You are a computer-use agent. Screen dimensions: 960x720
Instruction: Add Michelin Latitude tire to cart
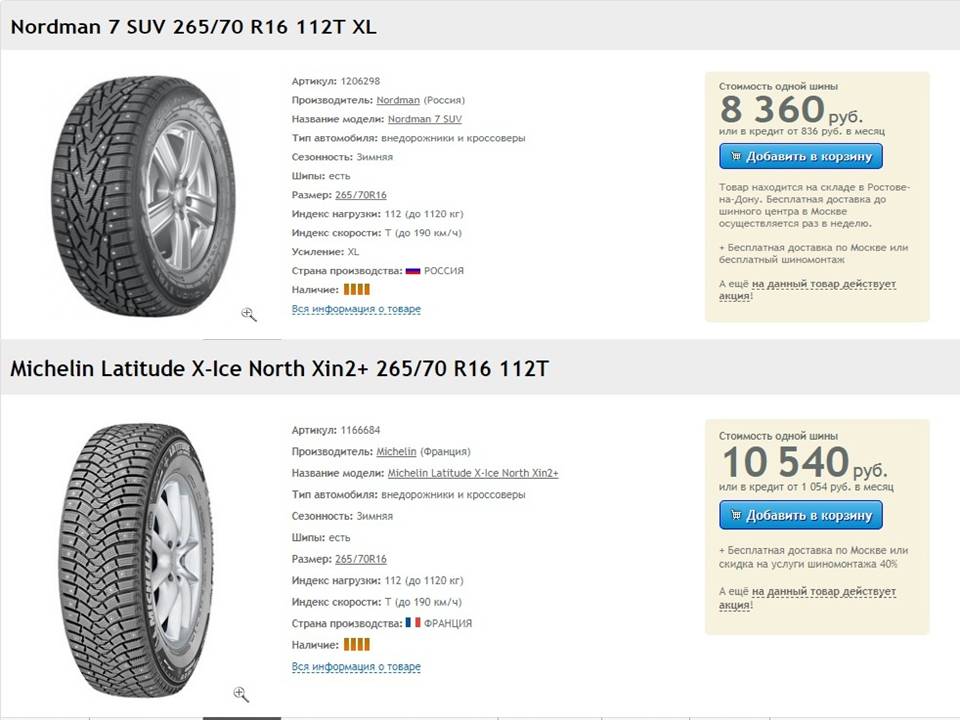click(x=801, y=515)
